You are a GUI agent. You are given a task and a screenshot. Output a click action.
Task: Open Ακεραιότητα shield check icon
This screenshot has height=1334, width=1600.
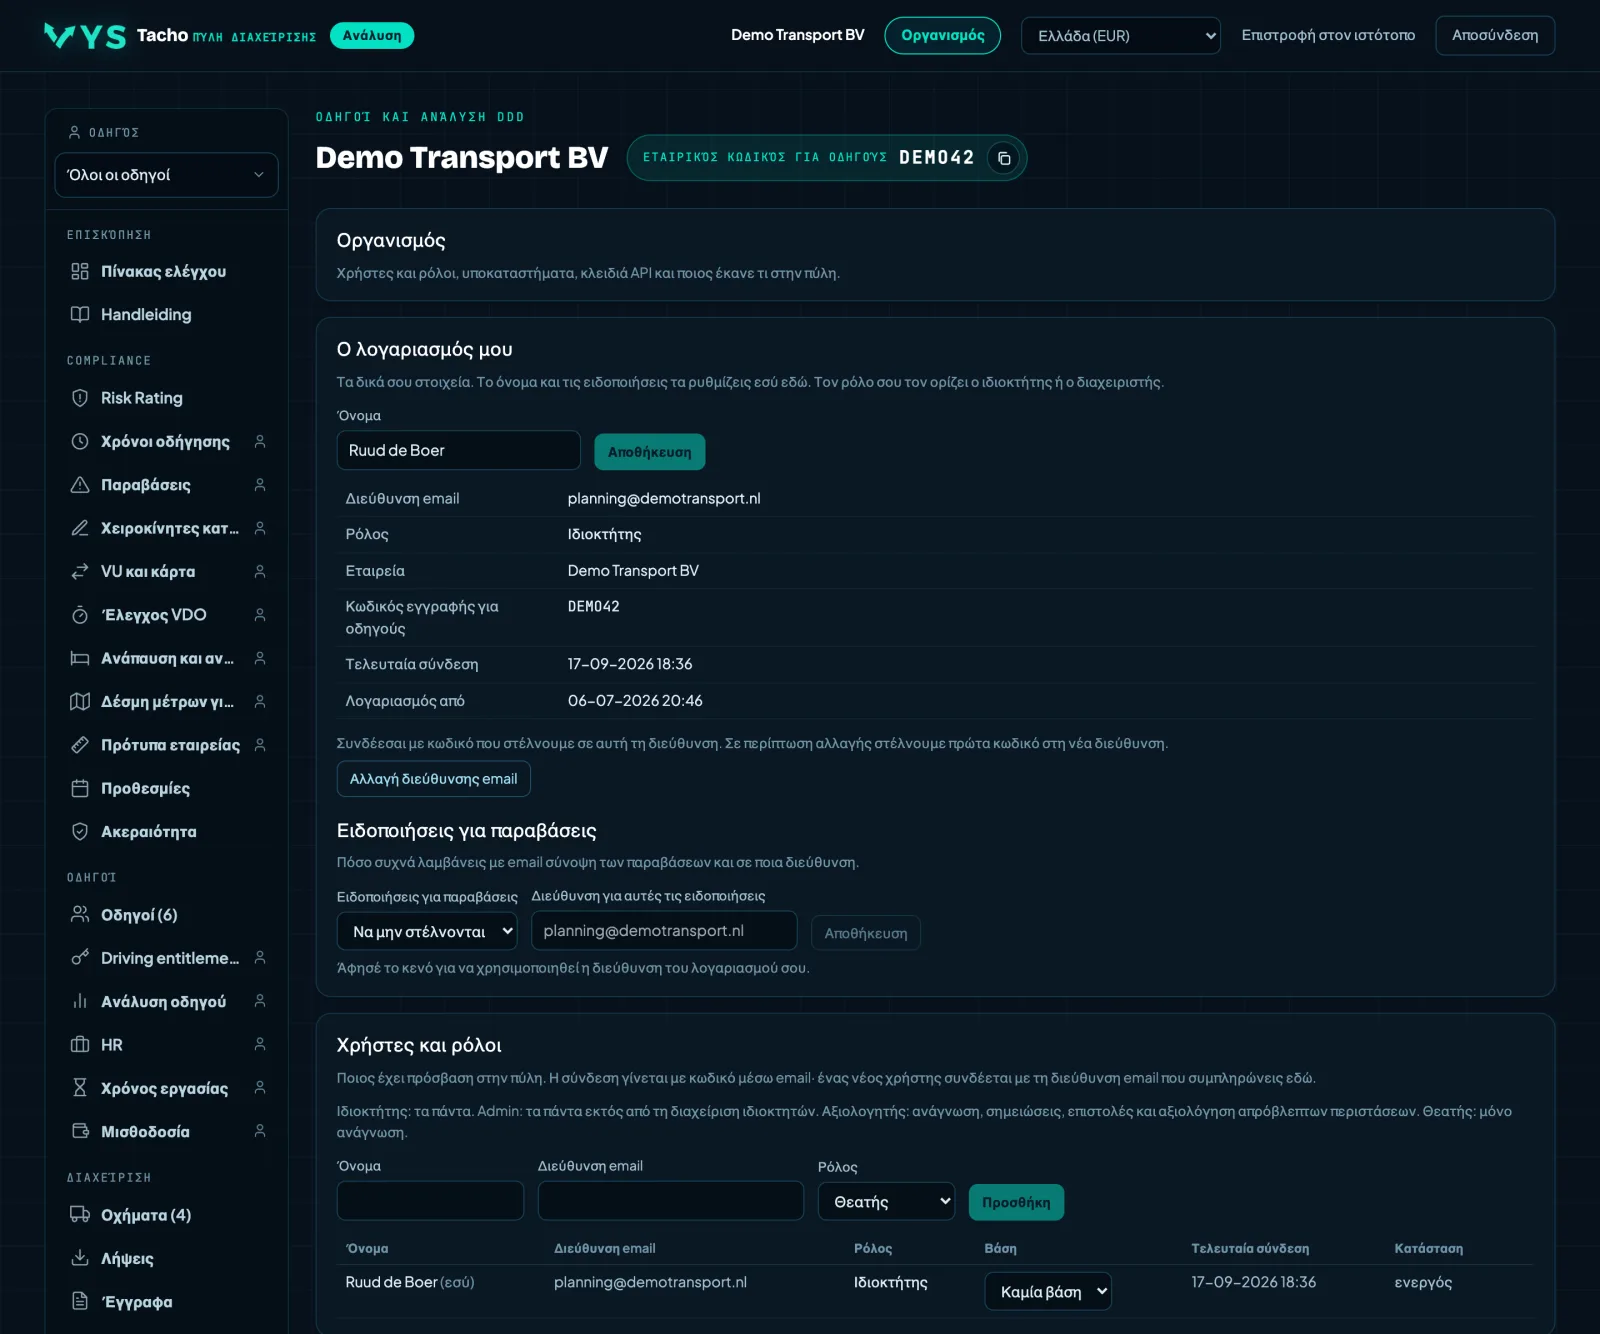tap(80, 831)
